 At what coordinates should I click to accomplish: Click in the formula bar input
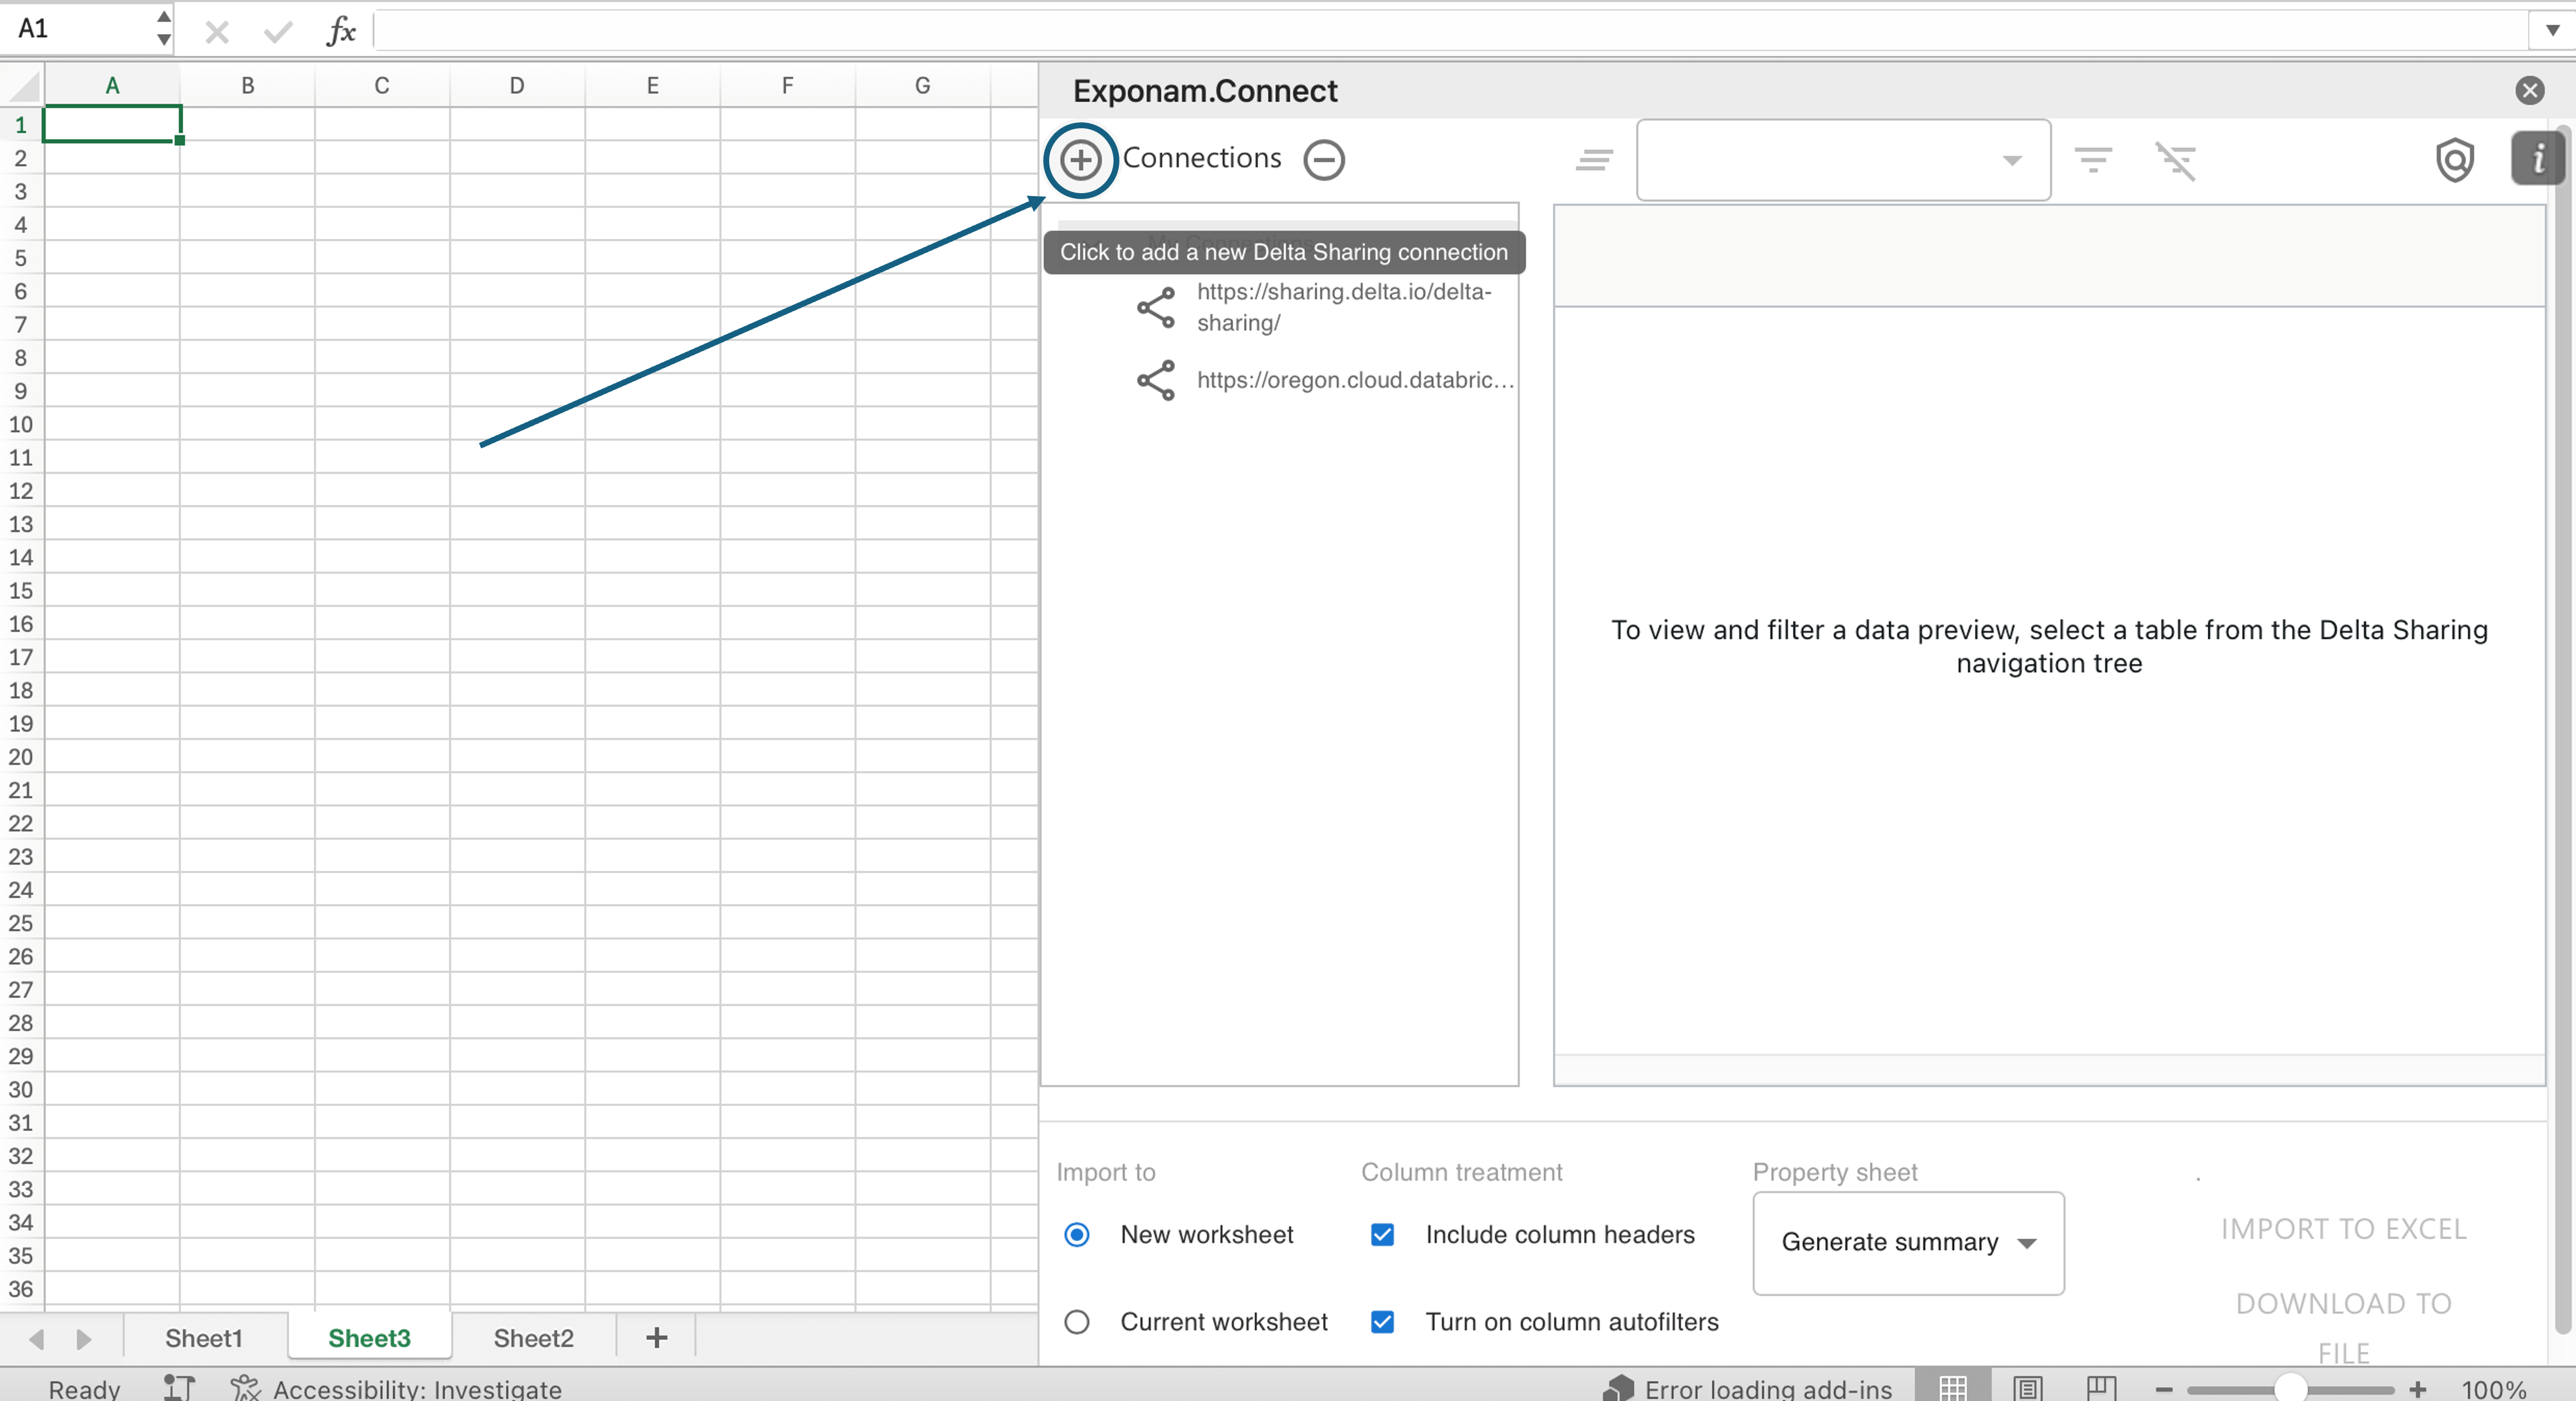pyautogui.click(x=1450, y=30)
